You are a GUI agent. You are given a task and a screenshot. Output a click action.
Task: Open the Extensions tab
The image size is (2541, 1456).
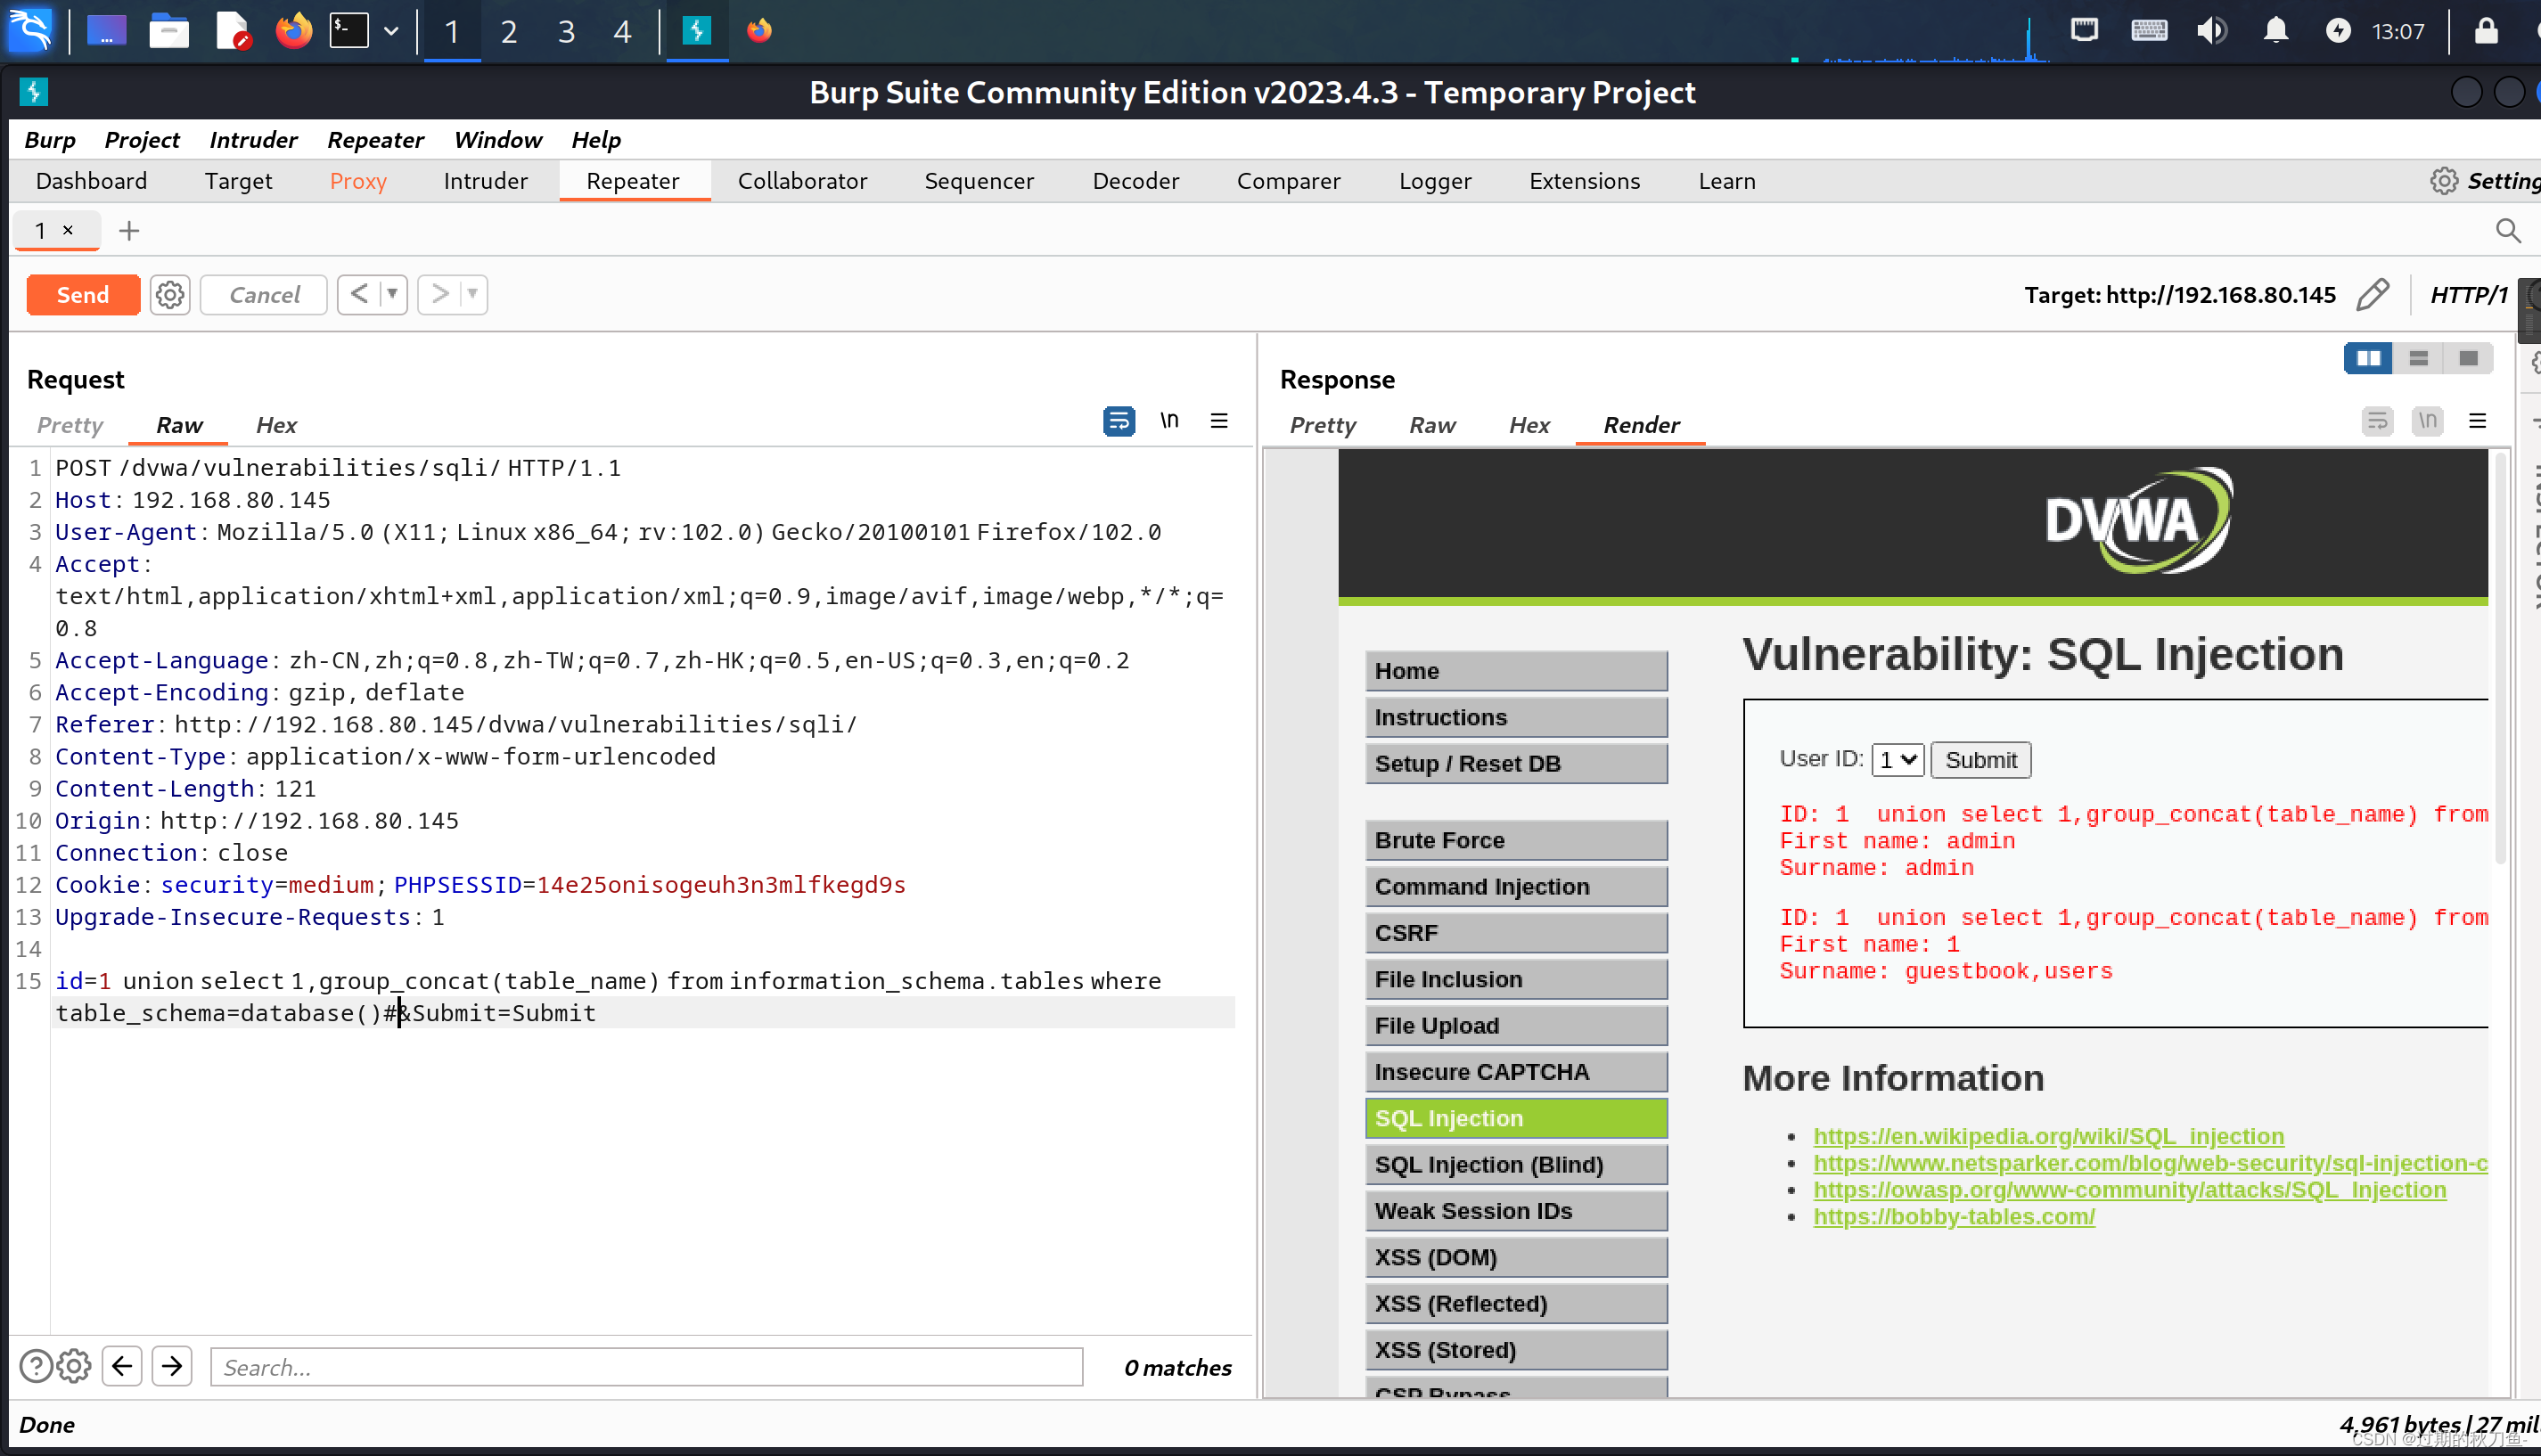1585,181
